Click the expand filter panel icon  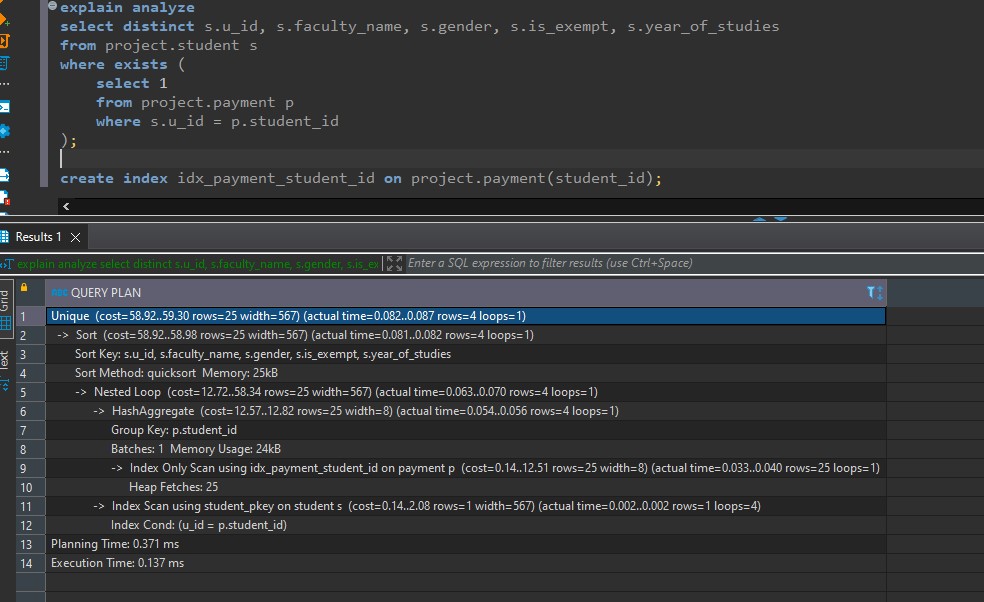[393, 264]
